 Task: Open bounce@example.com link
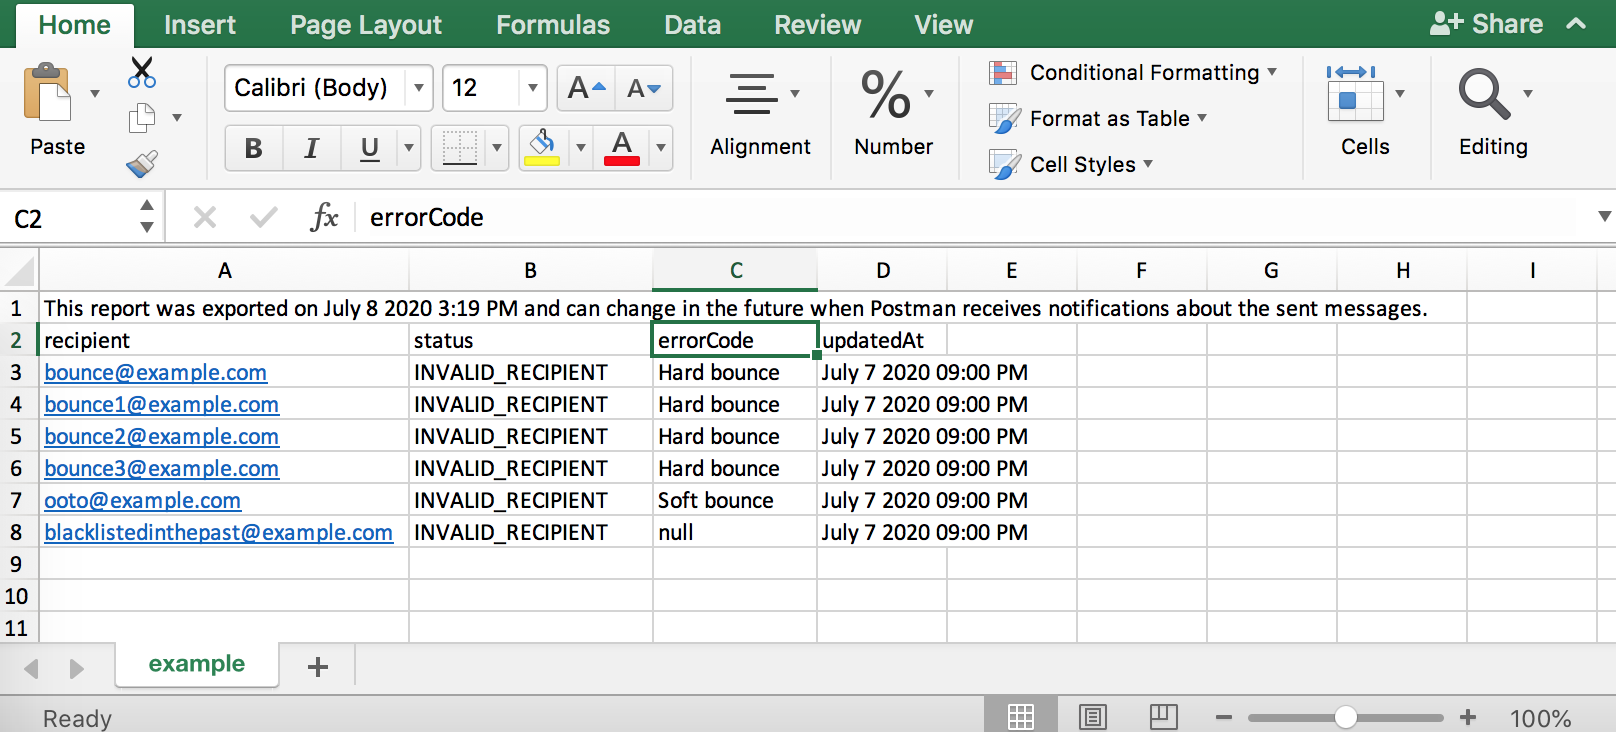(x=155, y=373)
